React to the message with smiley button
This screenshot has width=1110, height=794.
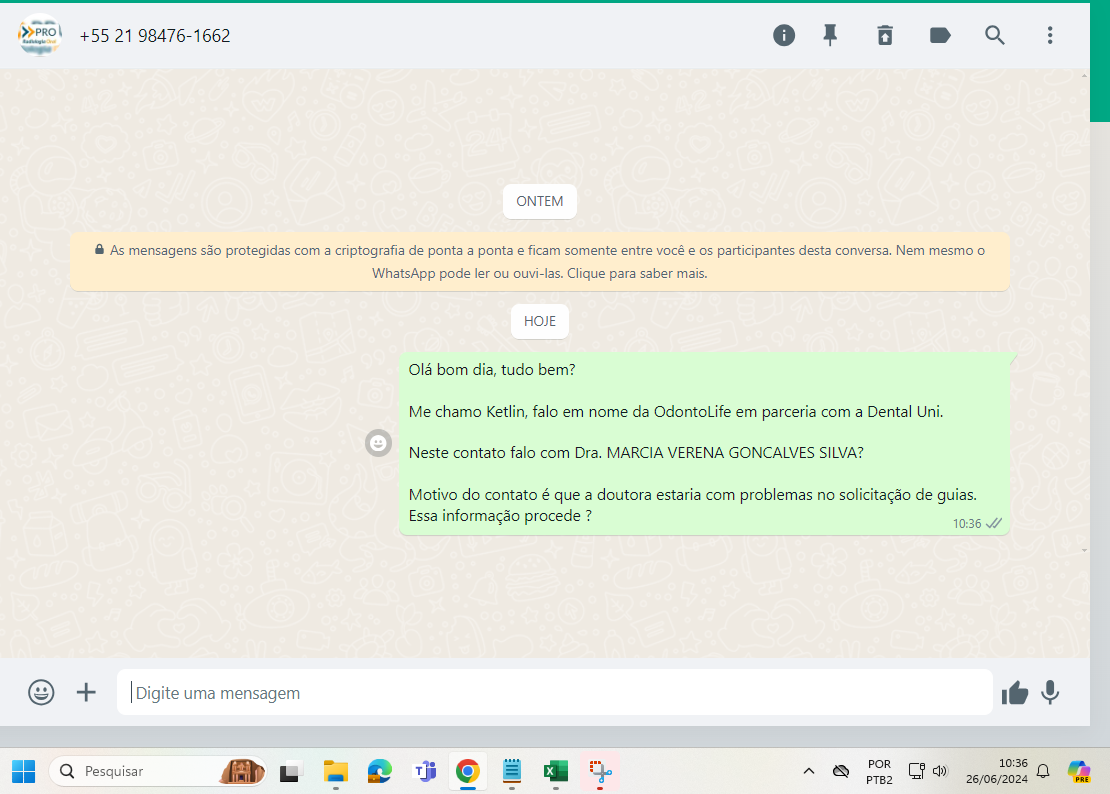[x=378, y=443]
